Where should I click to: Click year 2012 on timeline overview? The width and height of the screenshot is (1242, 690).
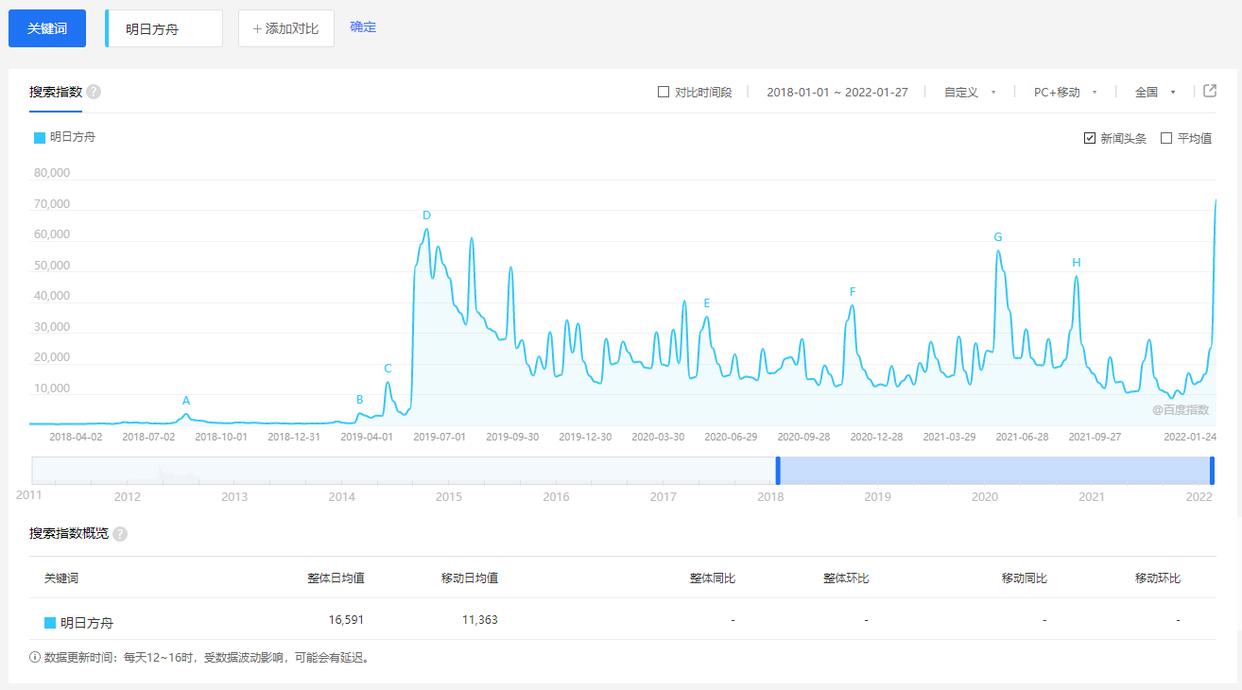(x=127, y=497)
